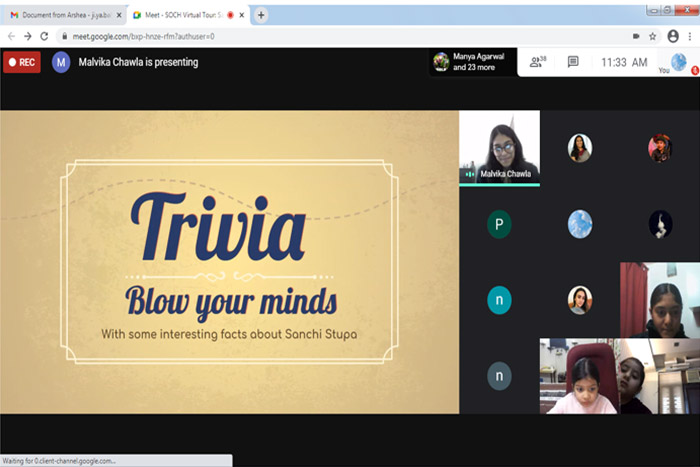700x467 pixels.
Task: Click the camera icon in address bar
Action: click(636, 36)
